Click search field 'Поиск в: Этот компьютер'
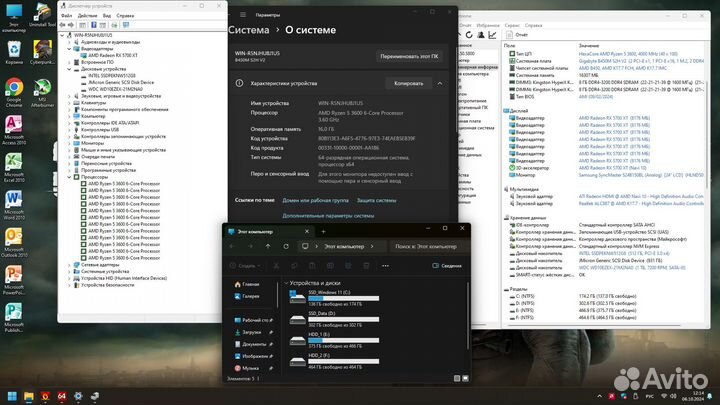Viewport: 720px width, 405px height. pos(429,247)
